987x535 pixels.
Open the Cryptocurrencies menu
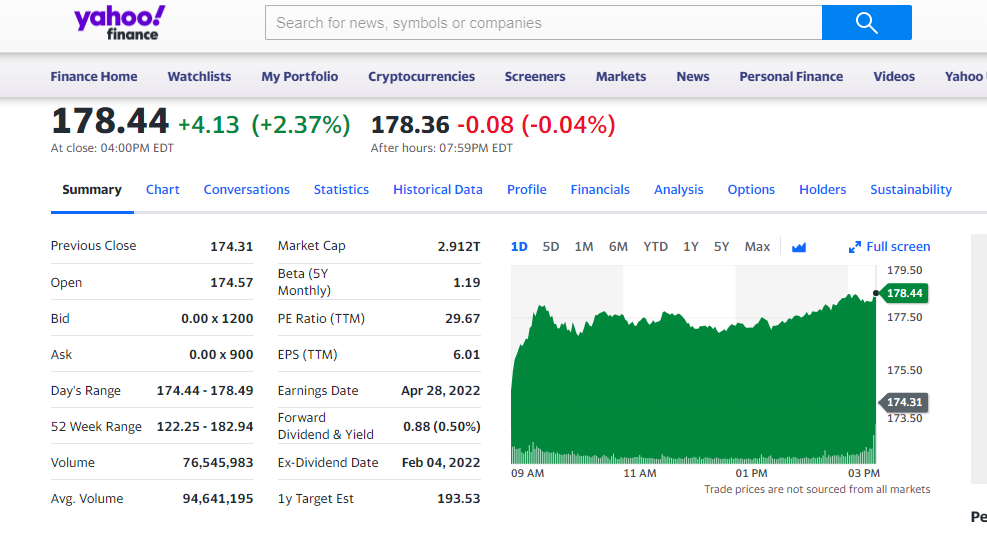pyautogui.click(x=421, y=77)
